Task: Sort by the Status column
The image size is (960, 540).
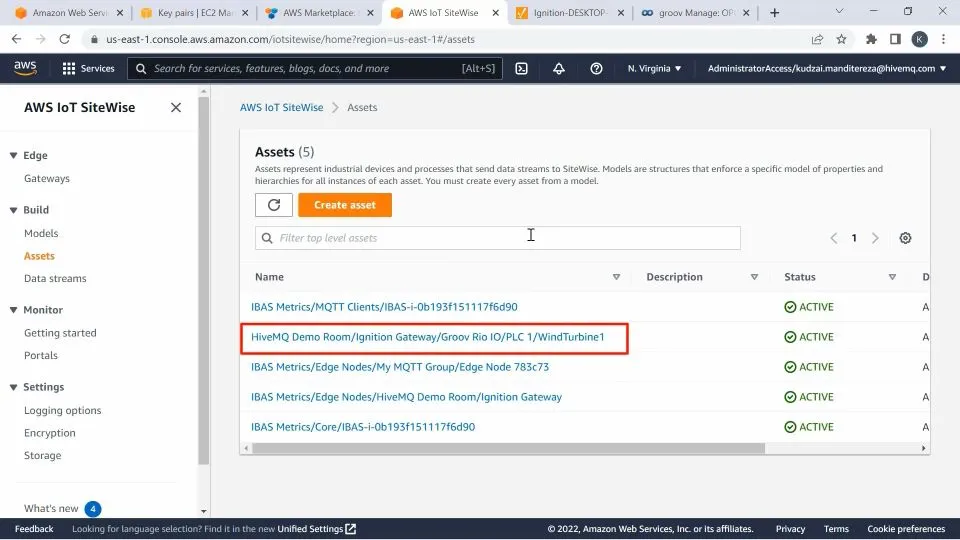Action: [892, 277]
